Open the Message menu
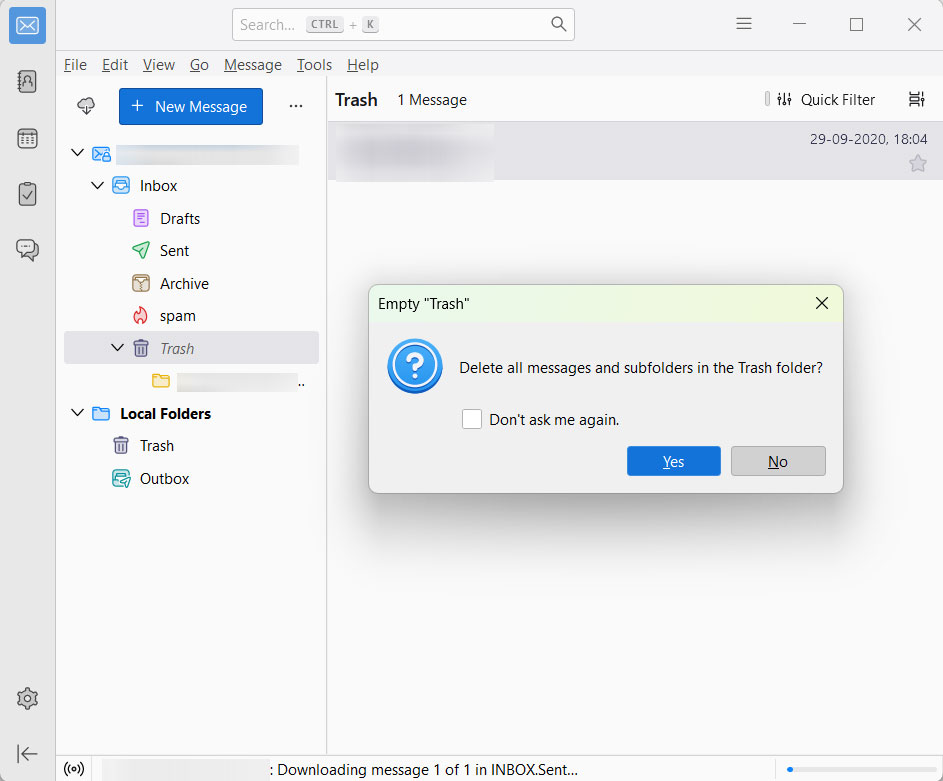 252,65
